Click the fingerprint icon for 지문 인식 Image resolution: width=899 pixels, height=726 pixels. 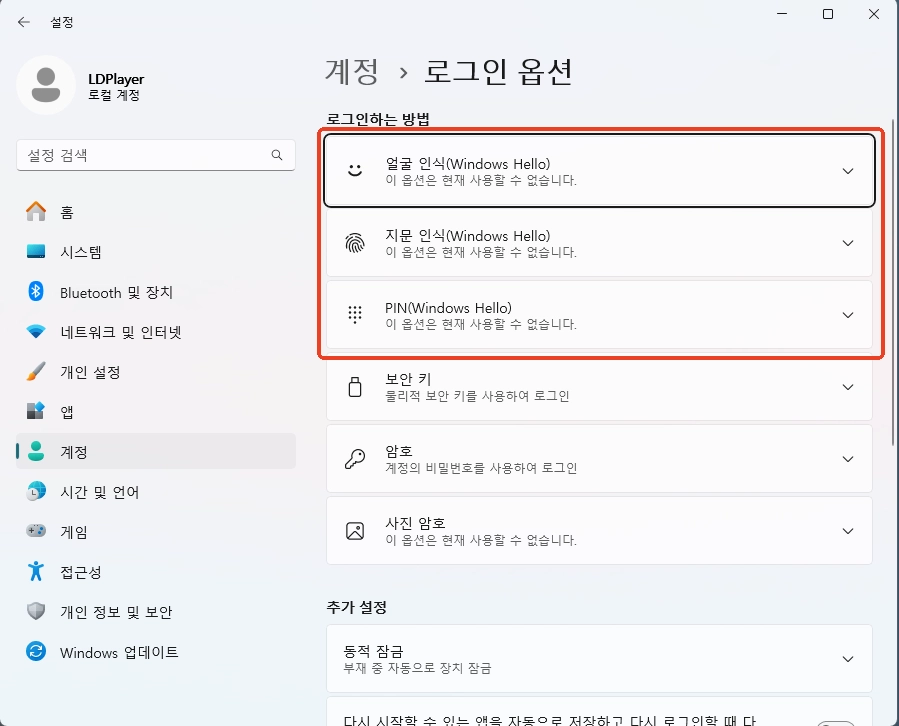pos(355,243)
